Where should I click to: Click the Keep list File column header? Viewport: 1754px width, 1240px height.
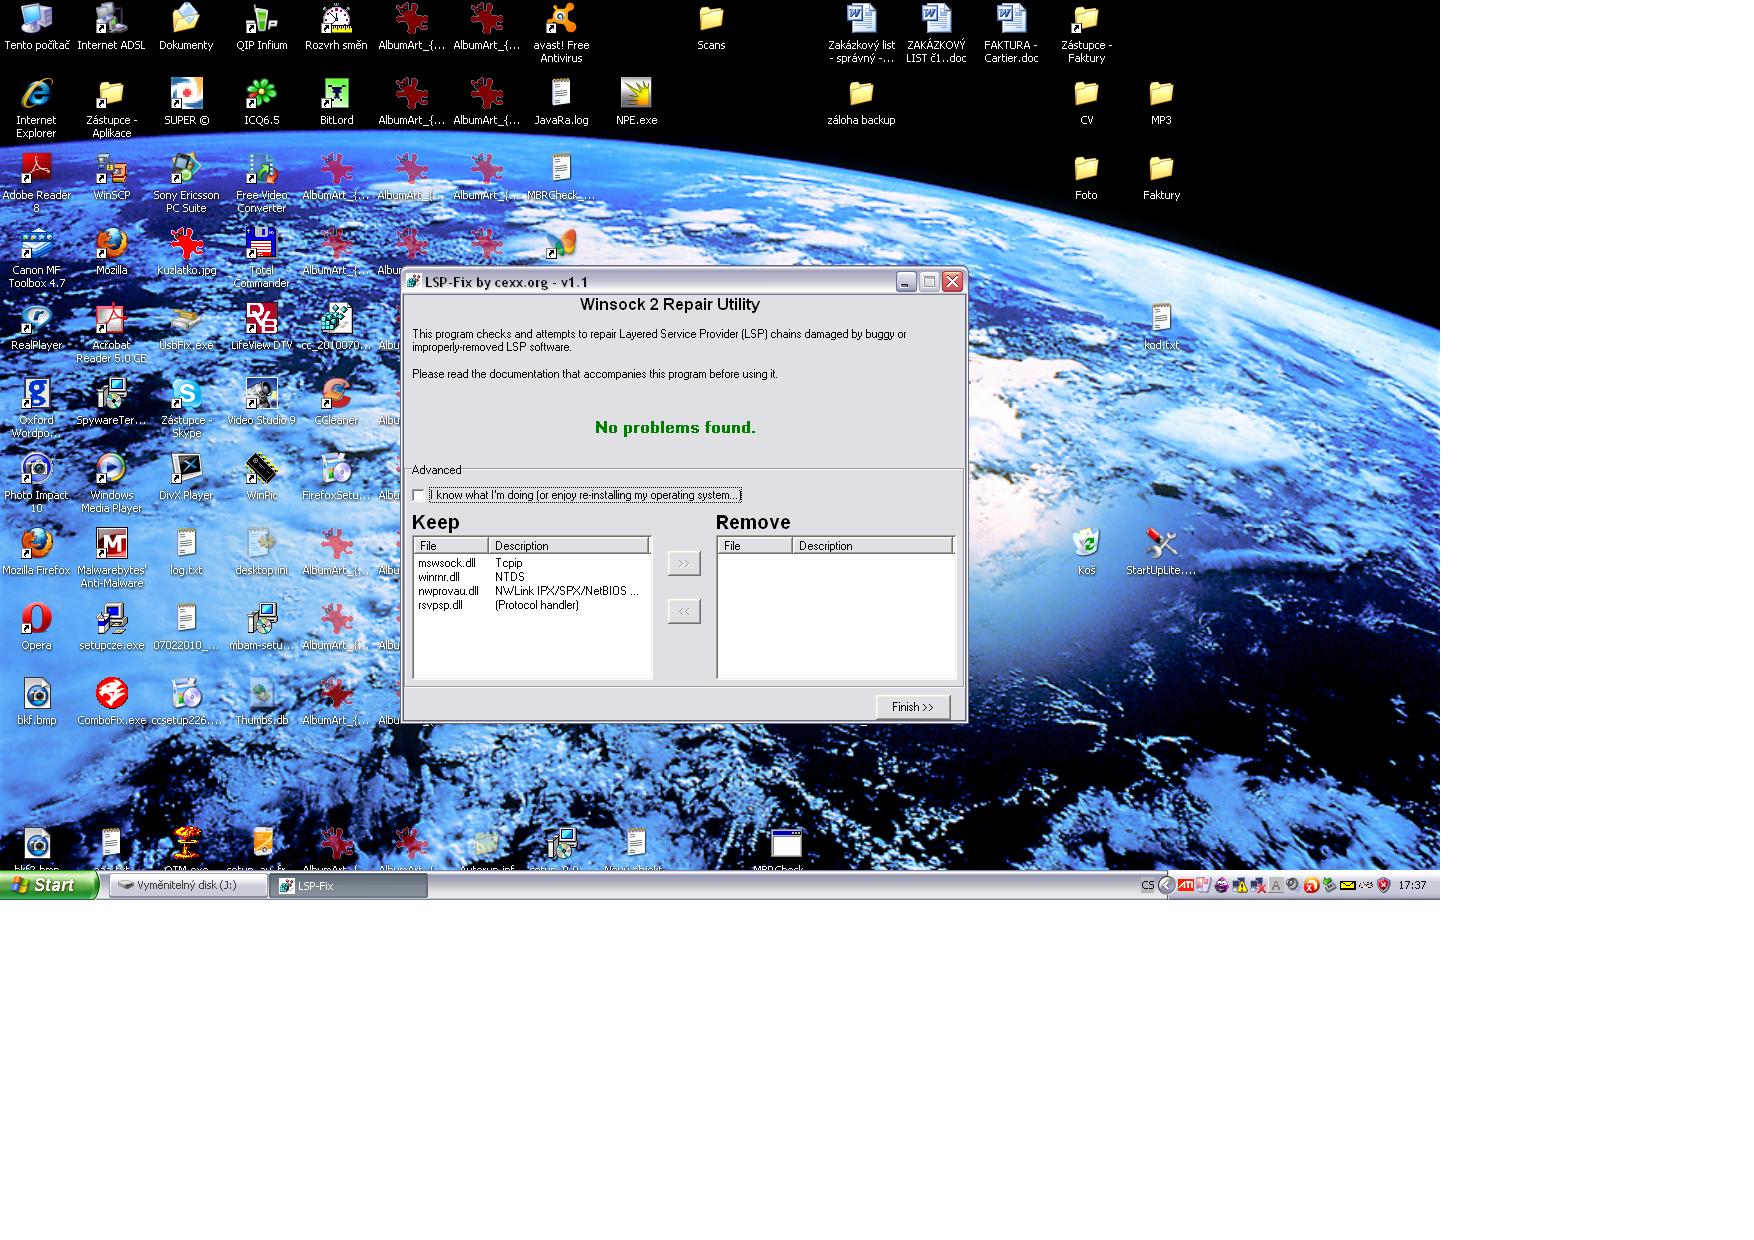[x=451, y=546]
